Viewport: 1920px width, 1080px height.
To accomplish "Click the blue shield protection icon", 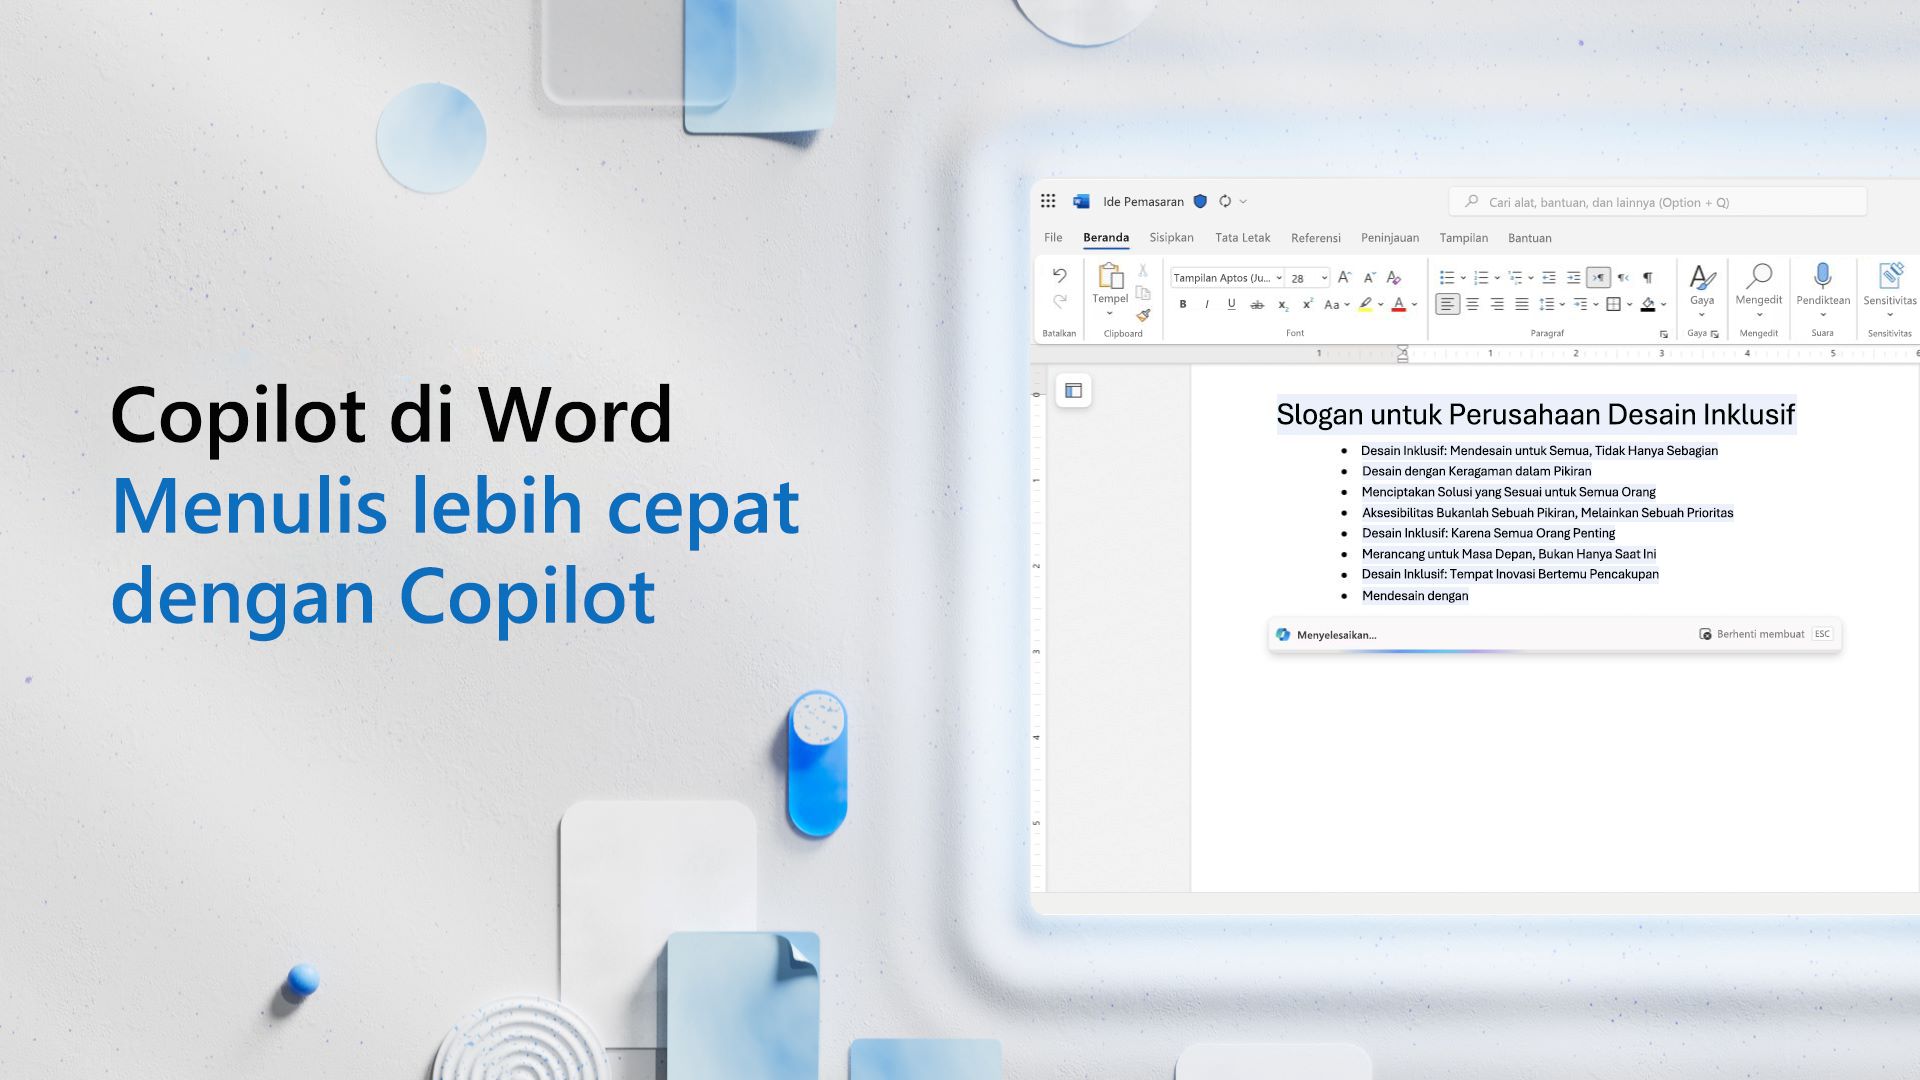I will click(x=1201, y=201).
